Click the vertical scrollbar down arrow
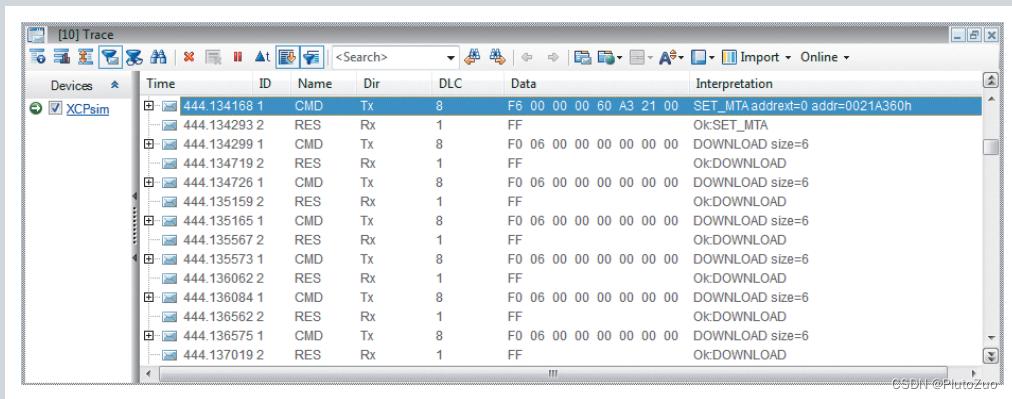Screen dimensions: 1012x399 coord(991,338)
